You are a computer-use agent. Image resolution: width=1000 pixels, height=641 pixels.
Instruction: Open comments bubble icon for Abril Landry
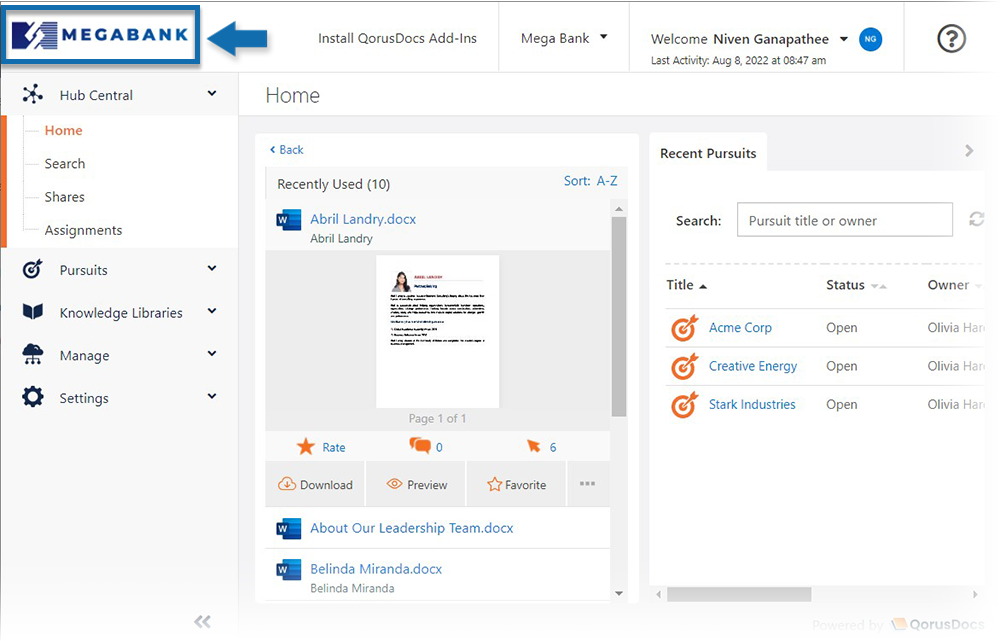420,447
